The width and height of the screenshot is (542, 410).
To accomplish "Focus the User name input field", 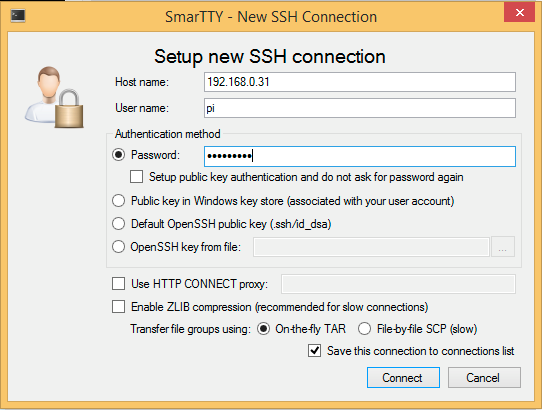I will point(360,108).
